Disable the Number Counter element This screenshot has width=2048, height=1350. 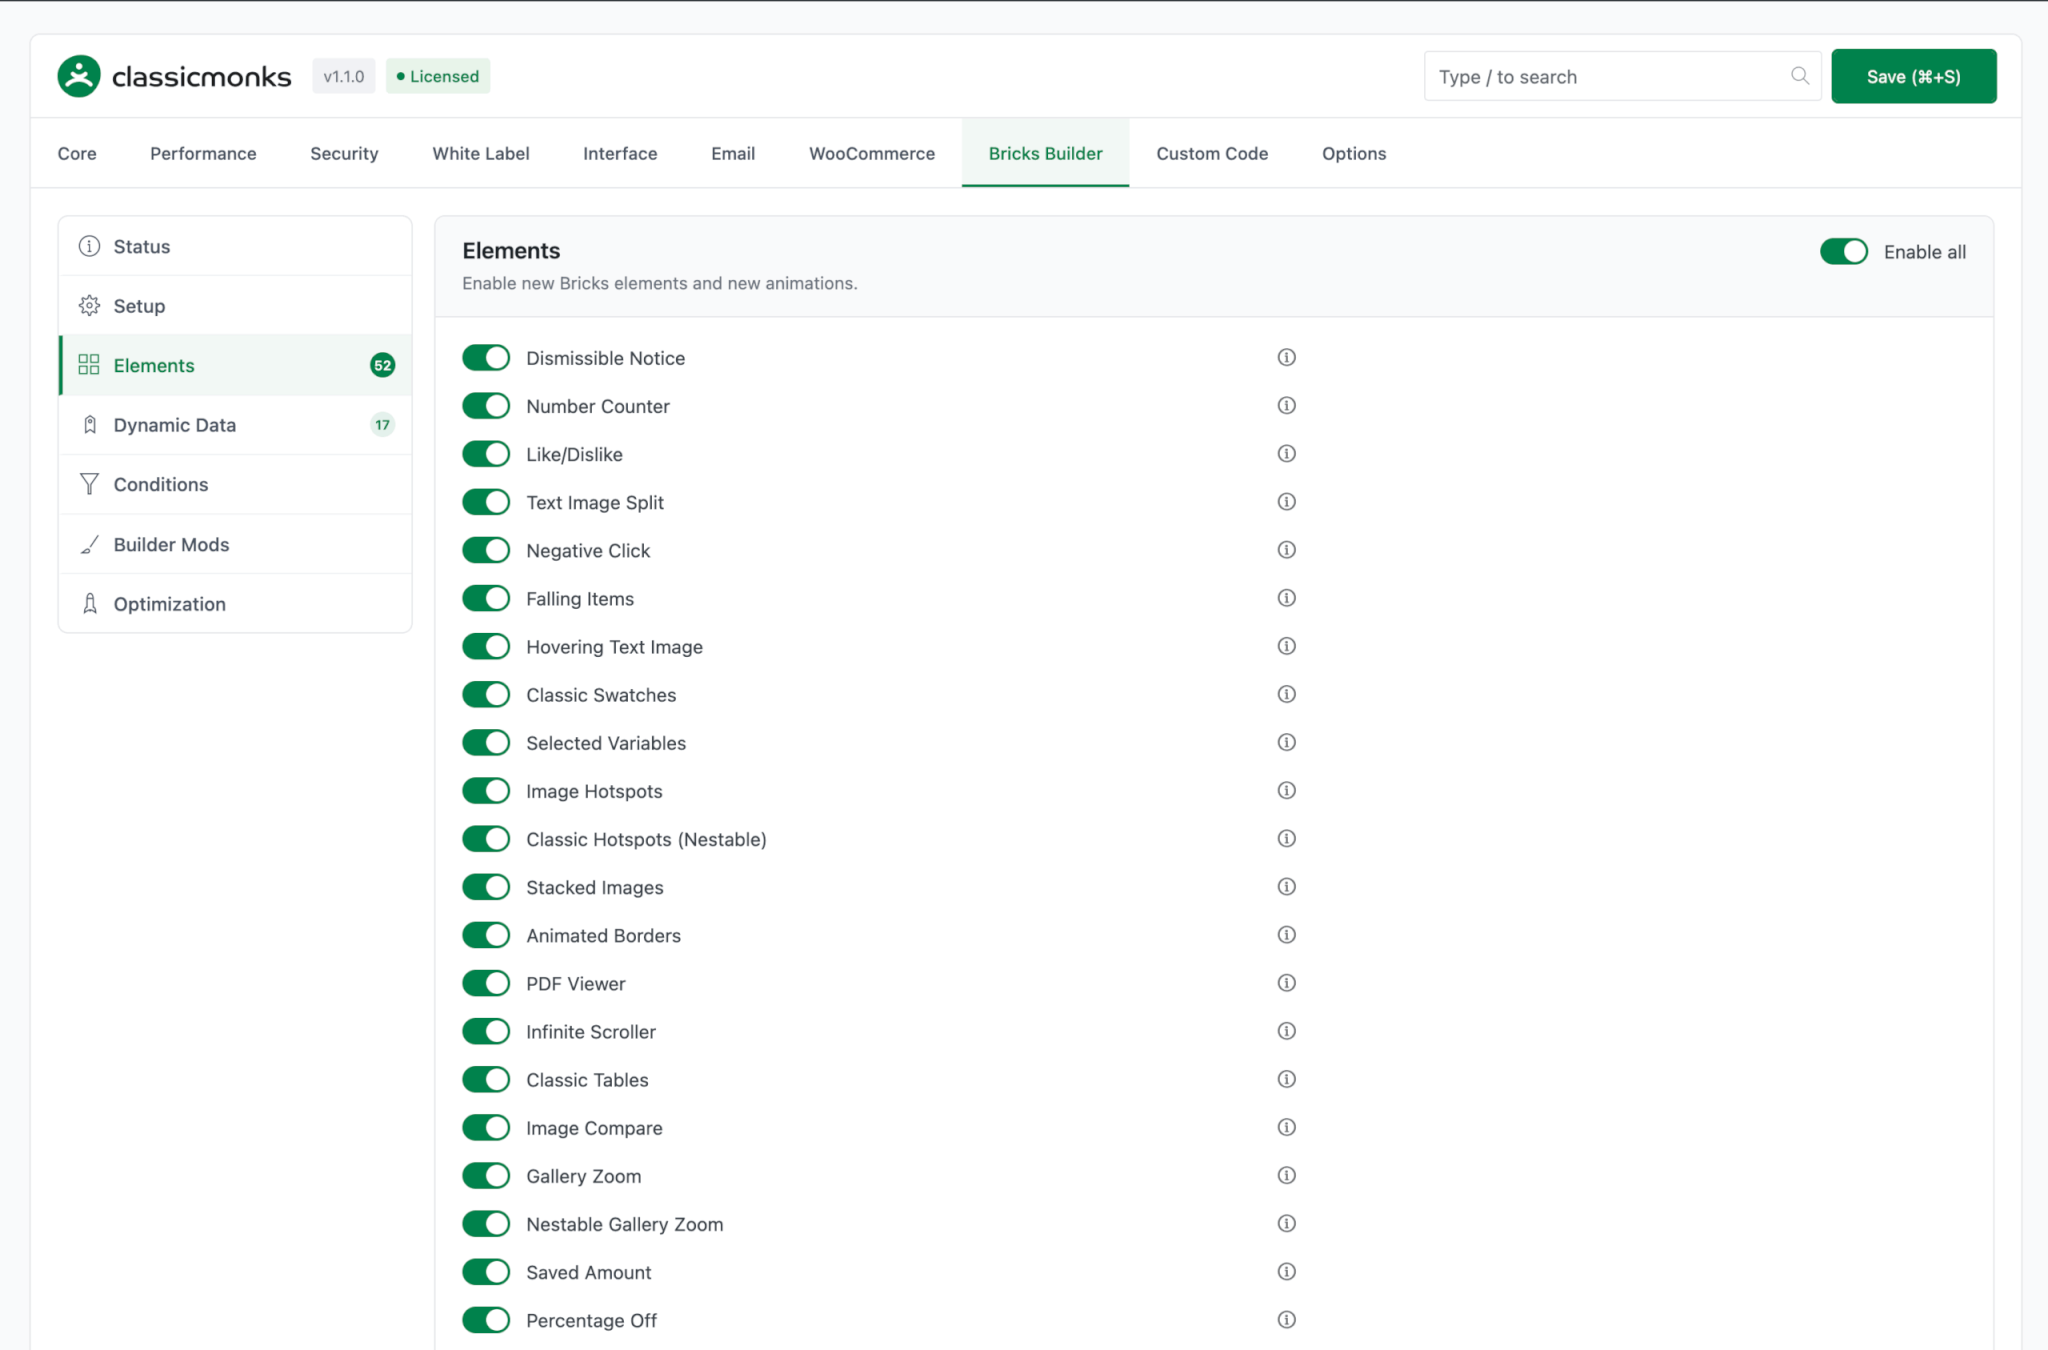pyautogui.click(x=486, y=406)
